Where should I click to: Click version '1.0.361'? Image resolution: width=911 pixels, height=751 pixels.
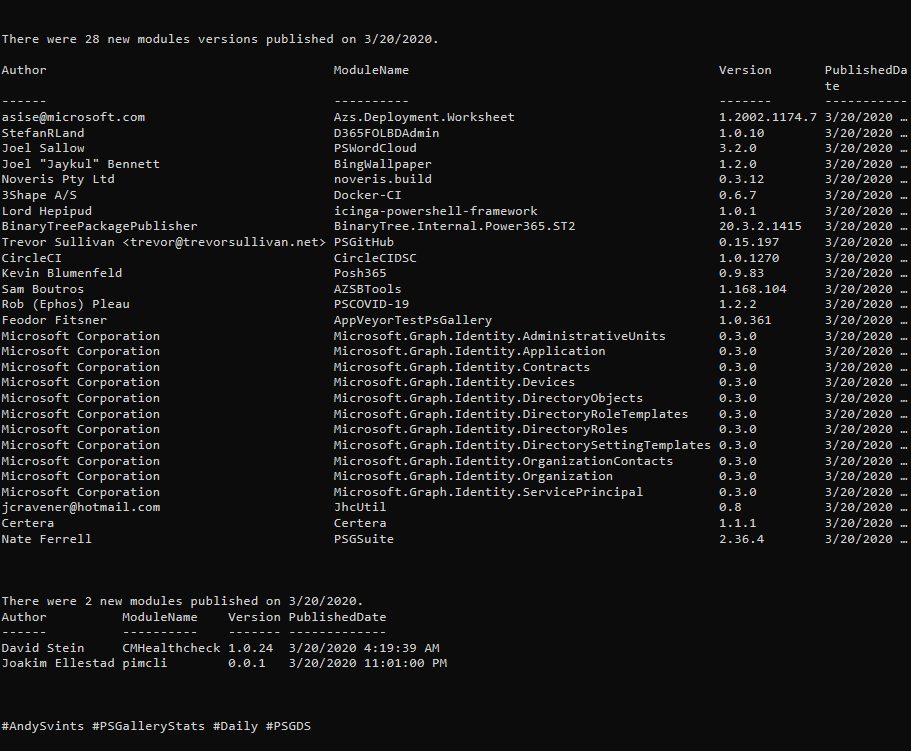pyautogui.click(x=745, y=320)
